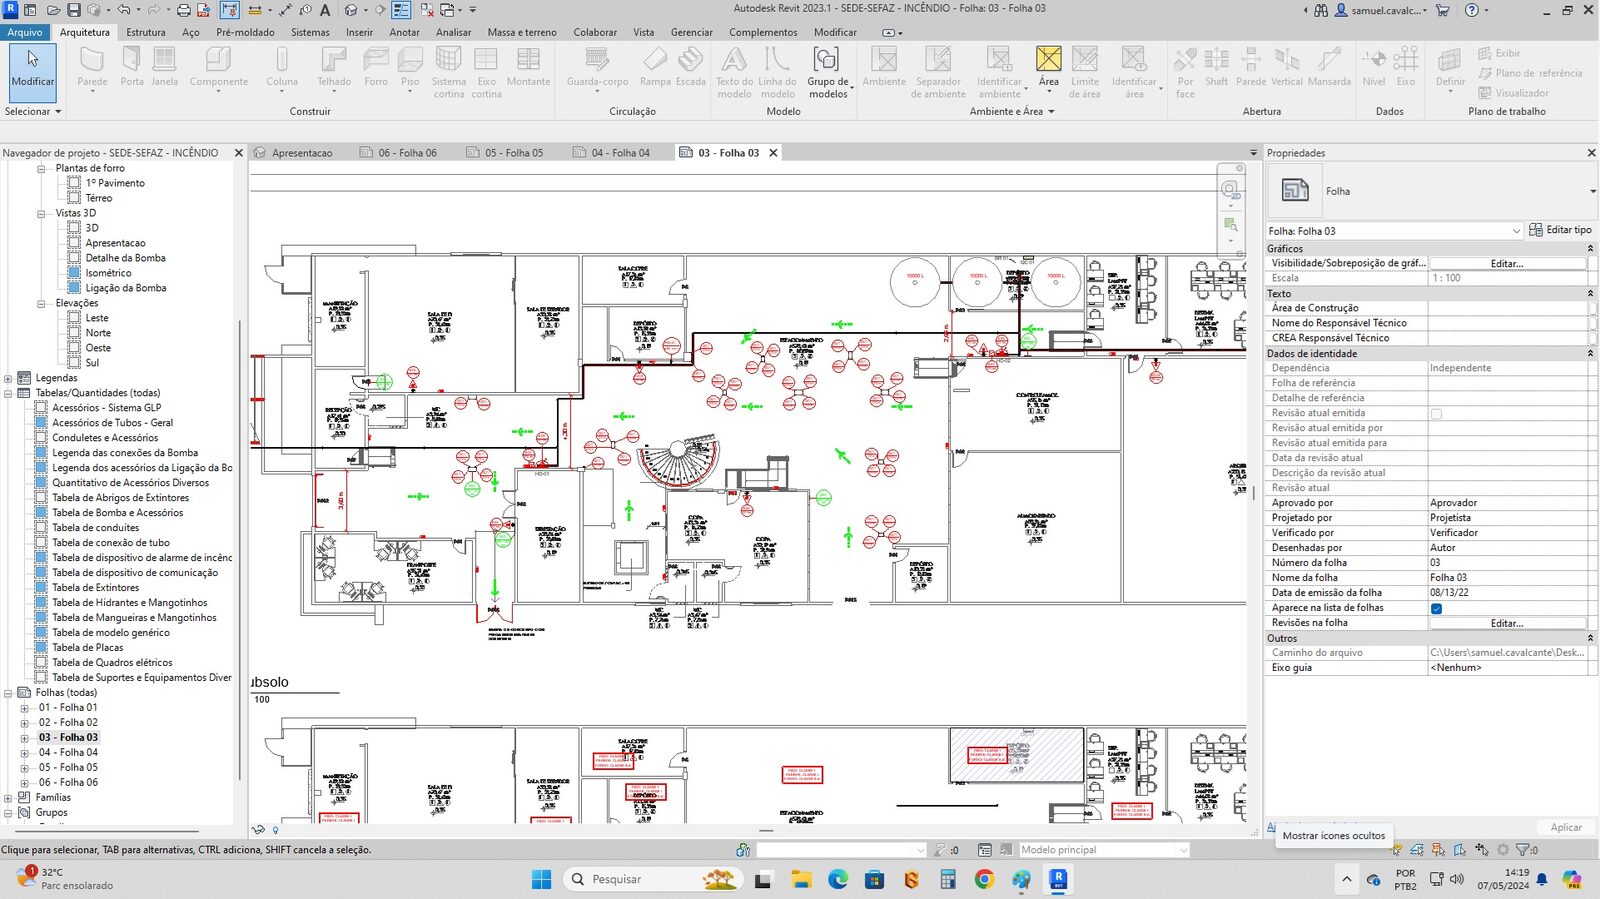Viewport: 1600px width, 899px height.
Task: Select the Área tool
Action: [1048, 68]
